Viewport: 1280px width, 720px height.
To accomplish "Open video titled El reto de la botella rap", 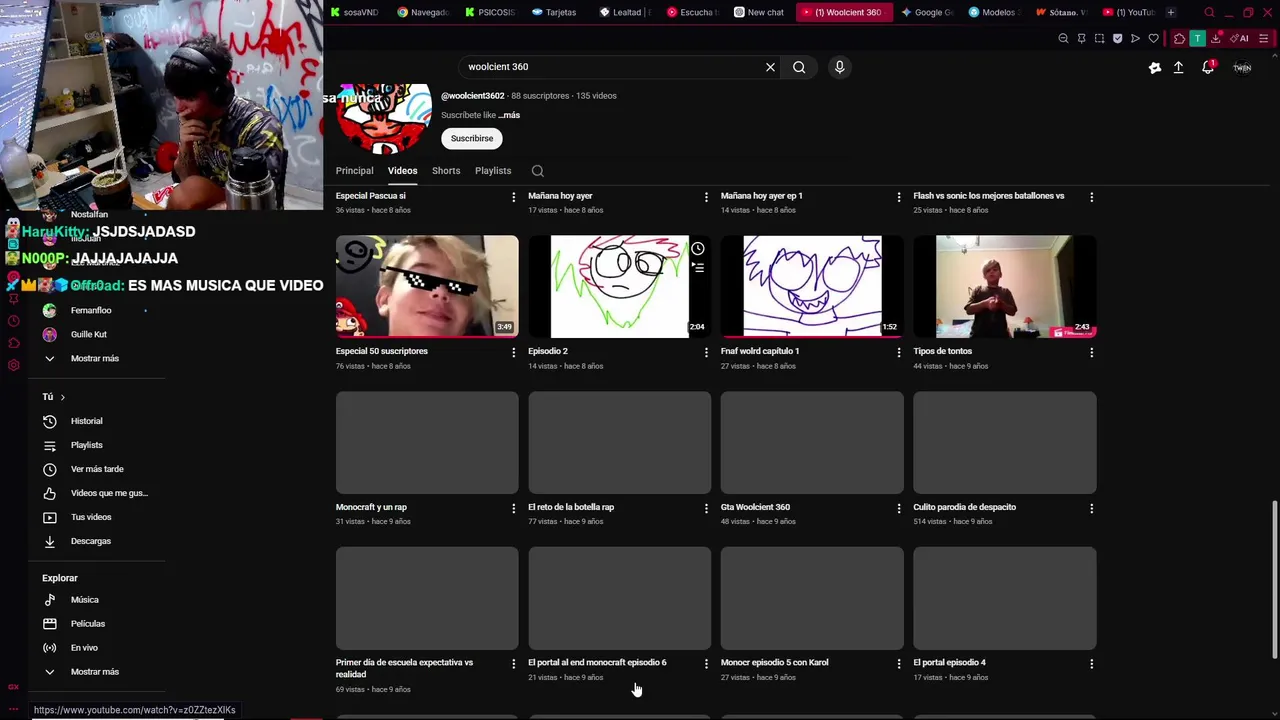I will 571,507.
